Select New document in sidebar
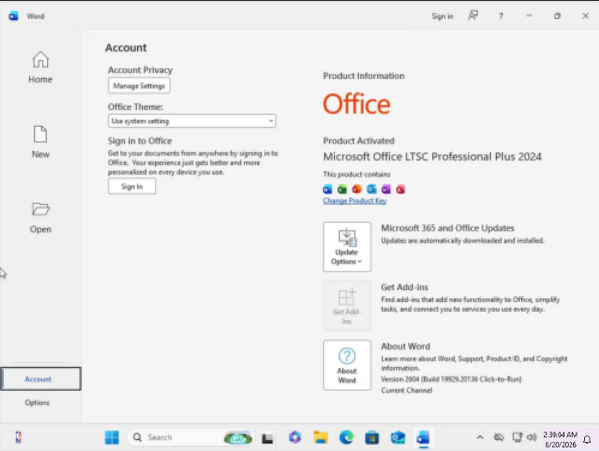 [x=40, y=142]
